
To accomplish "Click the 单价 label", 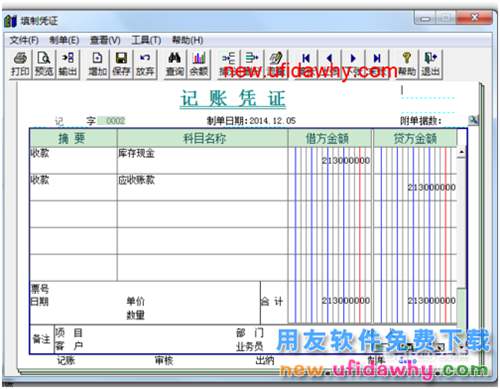I will [135, 301].
